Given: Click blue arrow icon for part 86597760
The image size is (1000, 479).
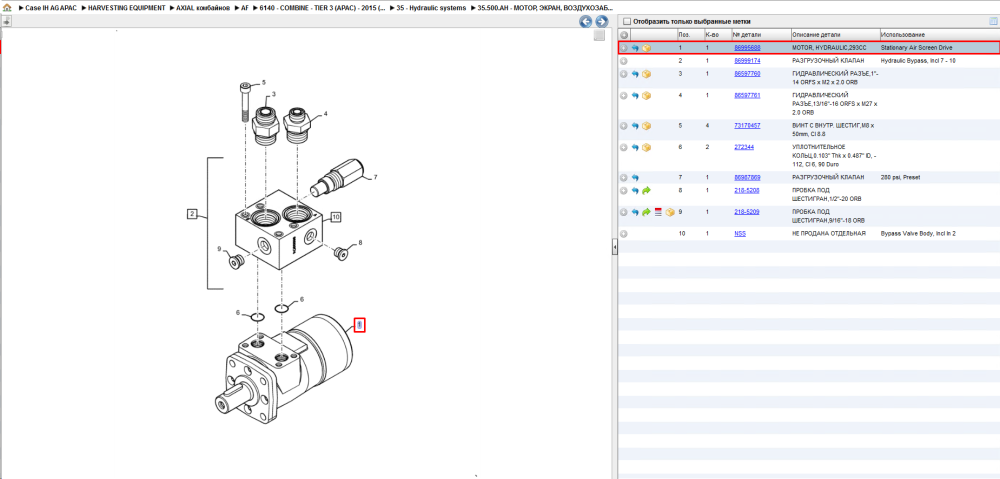Looking at the screenshot, I should pyautogui.click(x=635, y=74).
